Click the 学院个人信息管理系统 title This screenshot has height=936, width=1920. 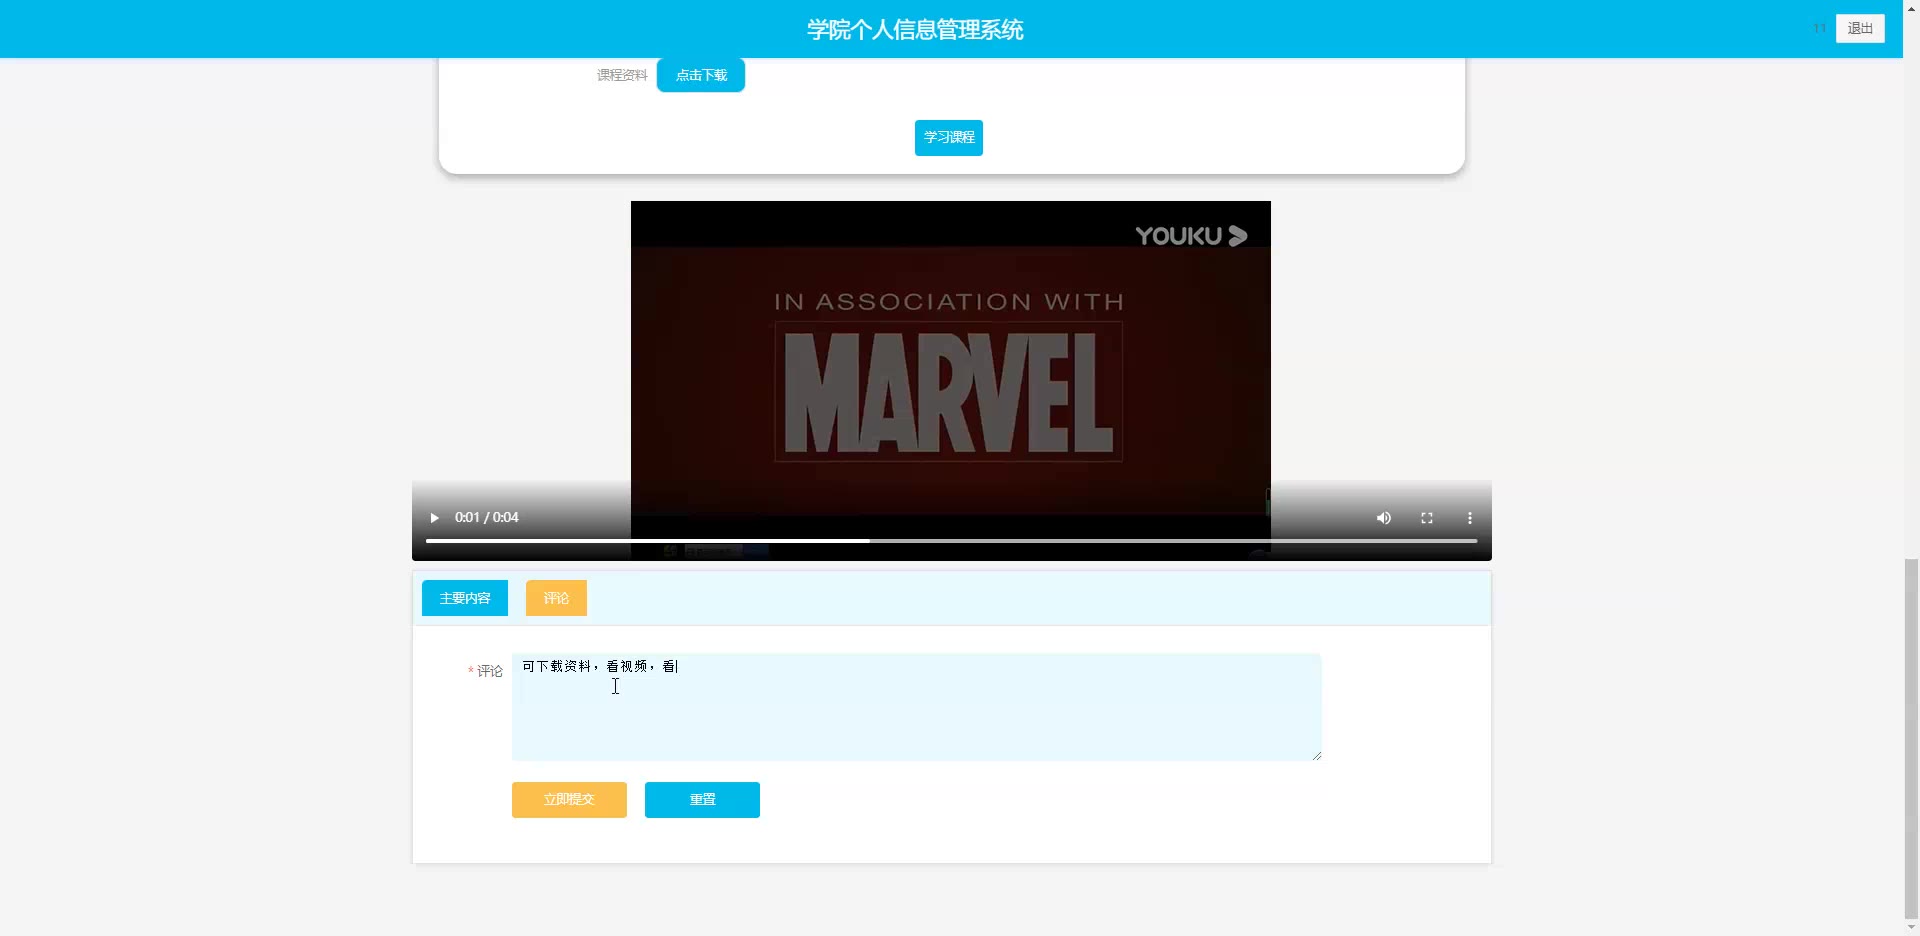click(x=915, y=30)
